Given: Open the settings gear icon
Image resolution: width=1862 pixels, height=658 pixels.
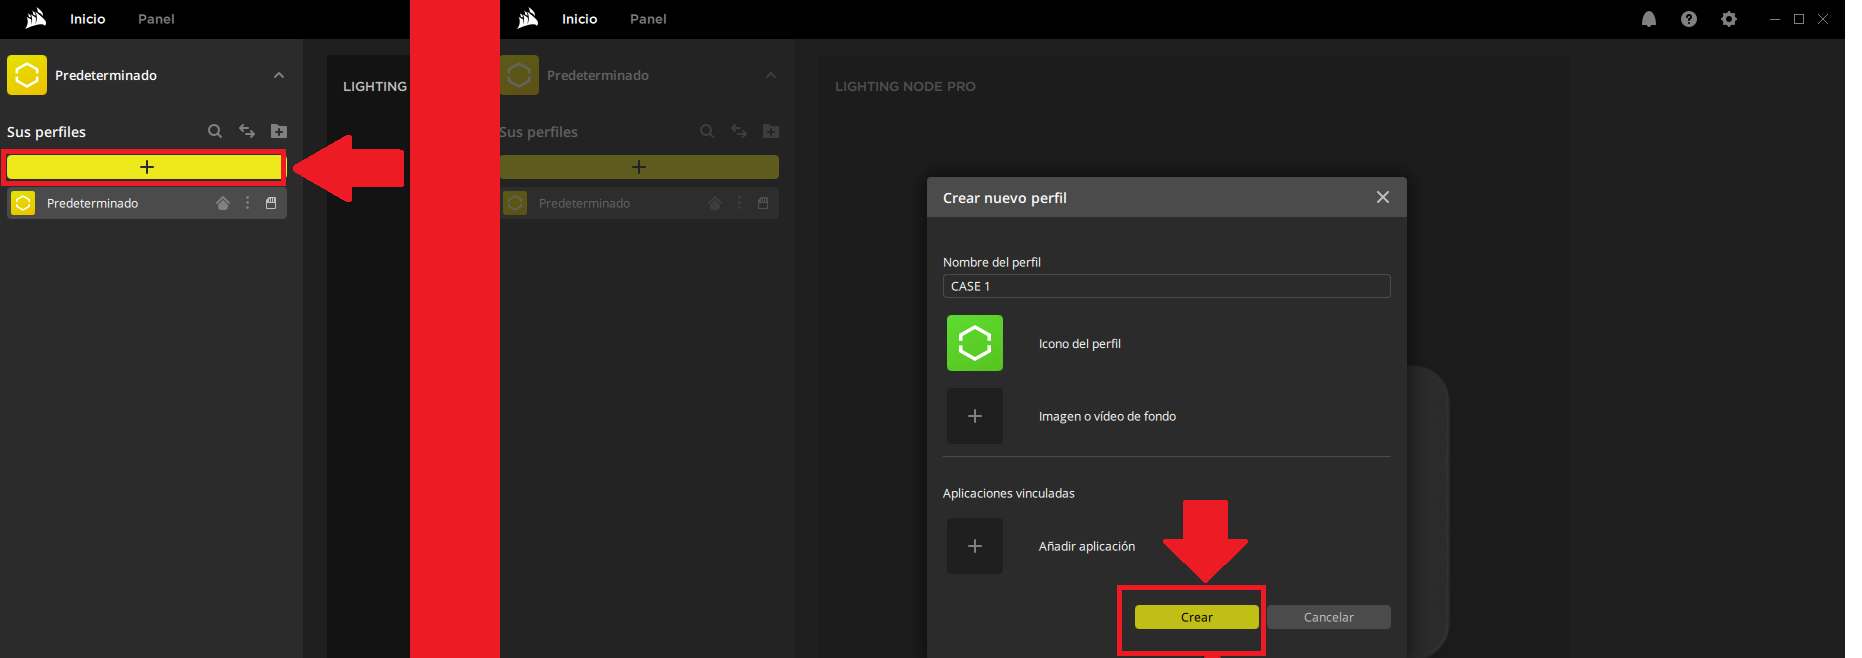Looking at the screenshot, I should [1728, 19].
